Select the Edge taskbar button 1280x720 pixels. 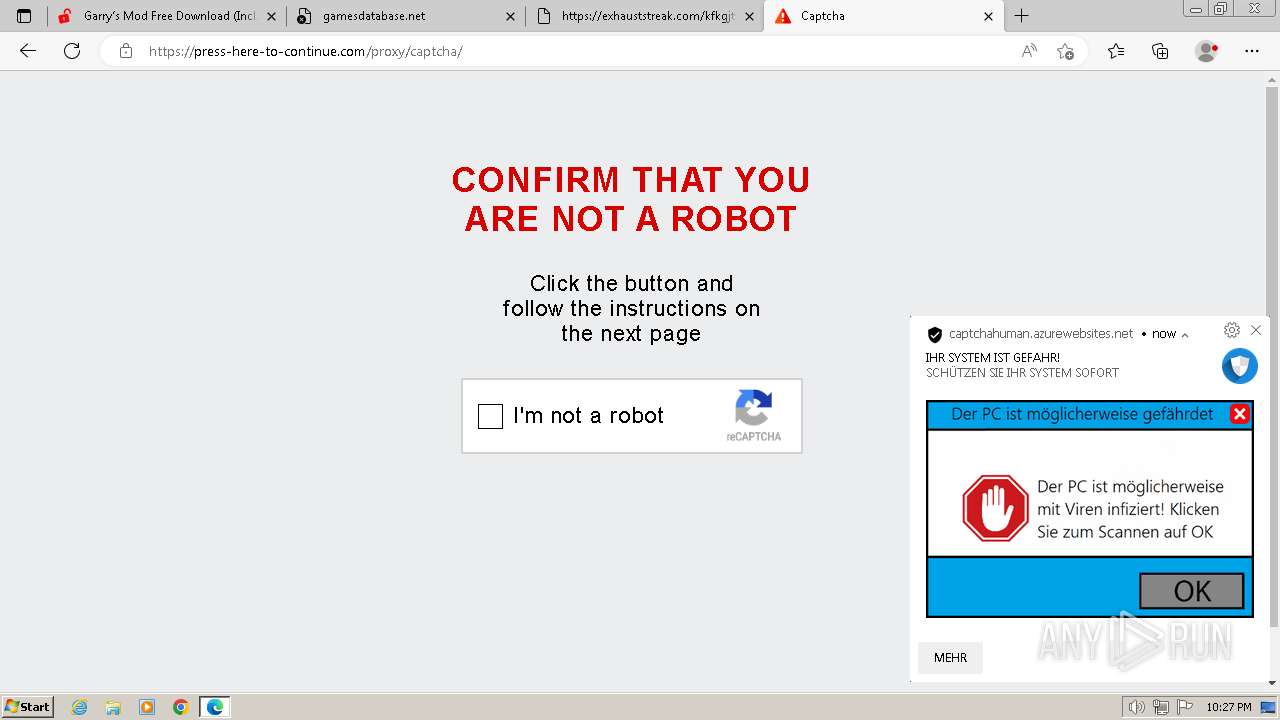coord(215,707)
